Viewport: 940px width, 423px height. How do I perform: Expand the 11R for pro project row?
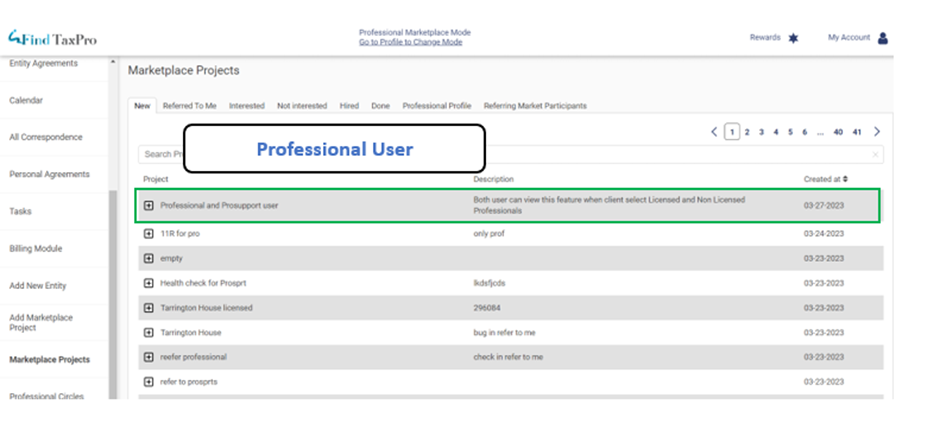[149, 233]
